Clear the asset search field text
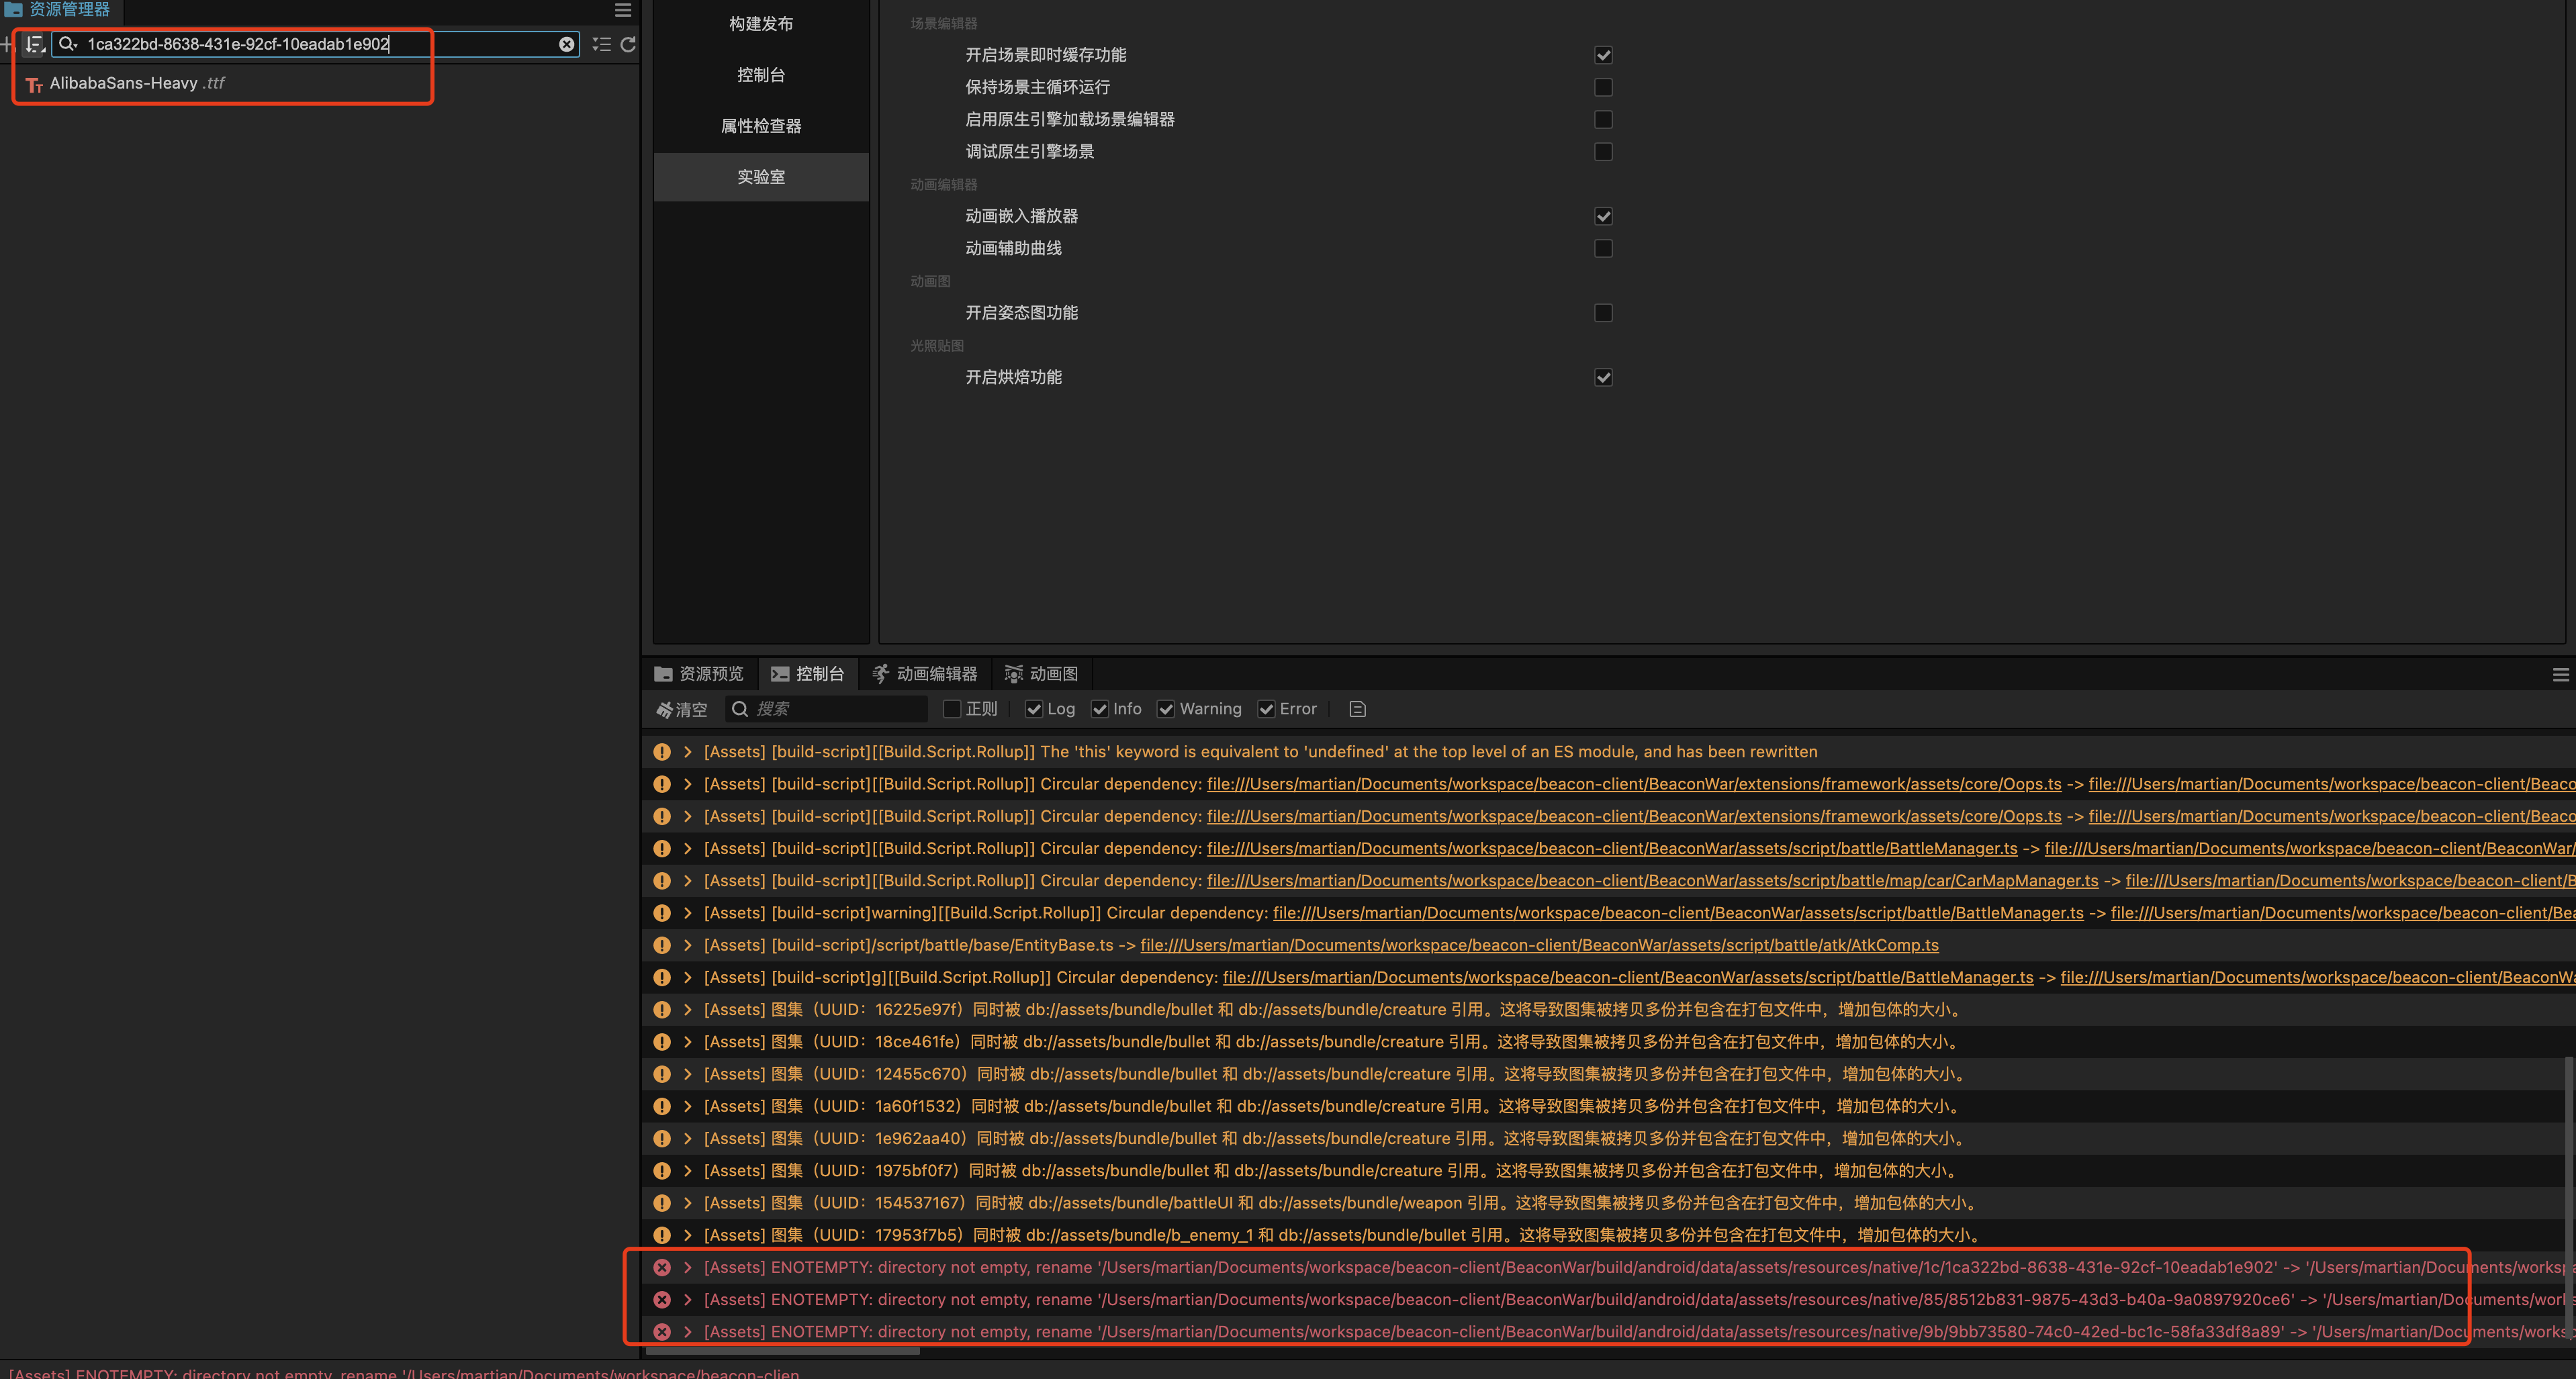The height and width of the screenshot is (1379, 2576). click(x=566, y=44)
